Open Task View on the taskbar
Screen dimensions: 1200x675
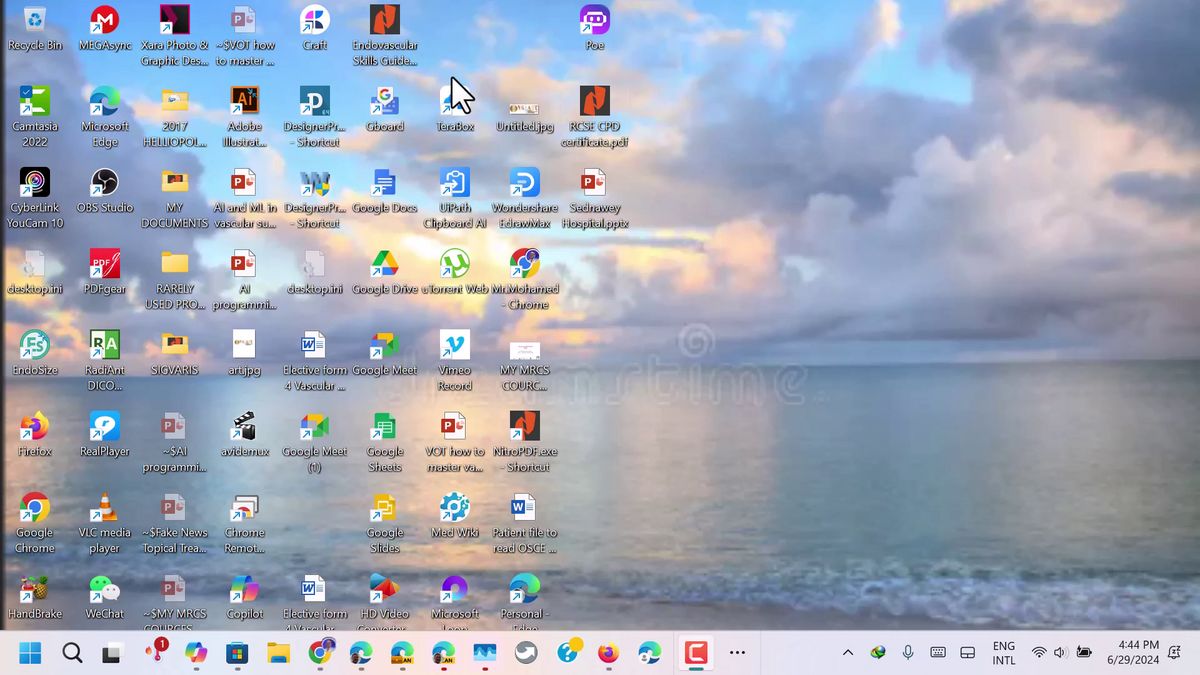[x=112, y=653]
